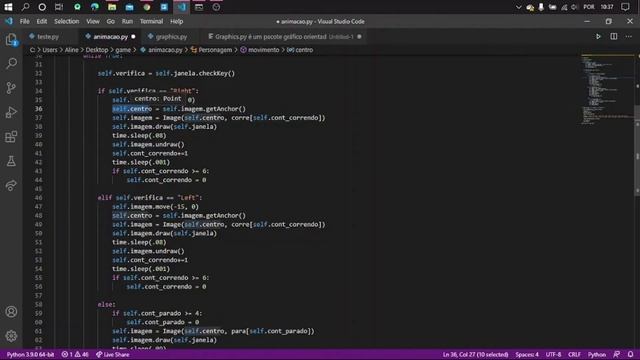Close Untitled-1 tab via unsaved dot

359,37
